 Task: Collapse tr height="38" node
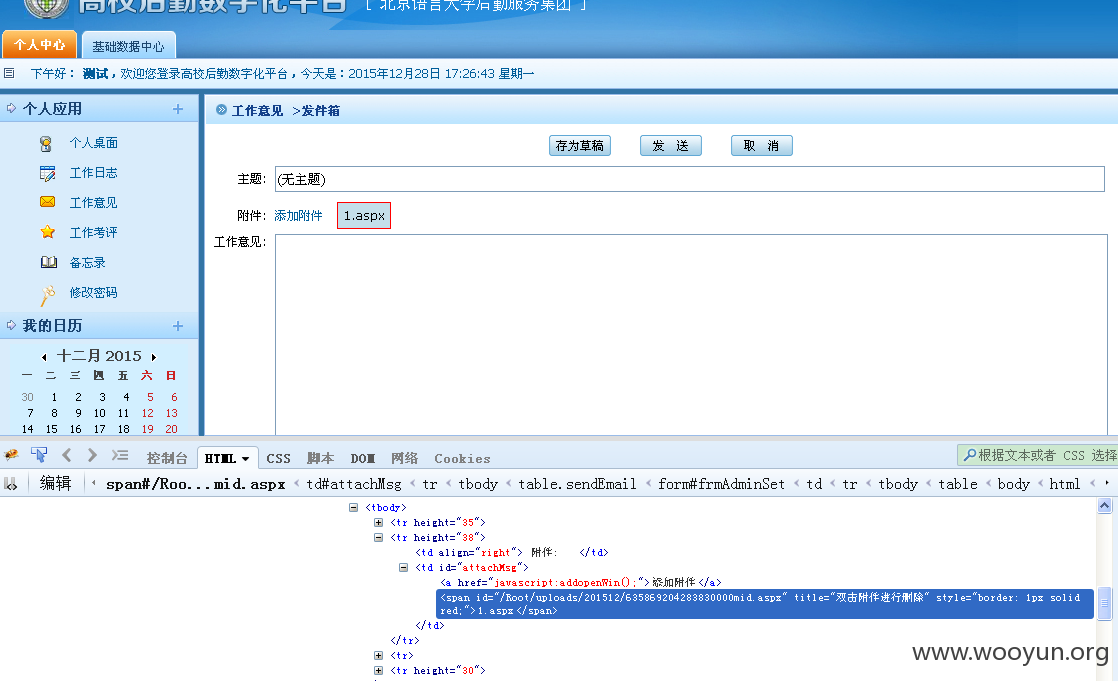pyautogui.click(x=379, y=538)
